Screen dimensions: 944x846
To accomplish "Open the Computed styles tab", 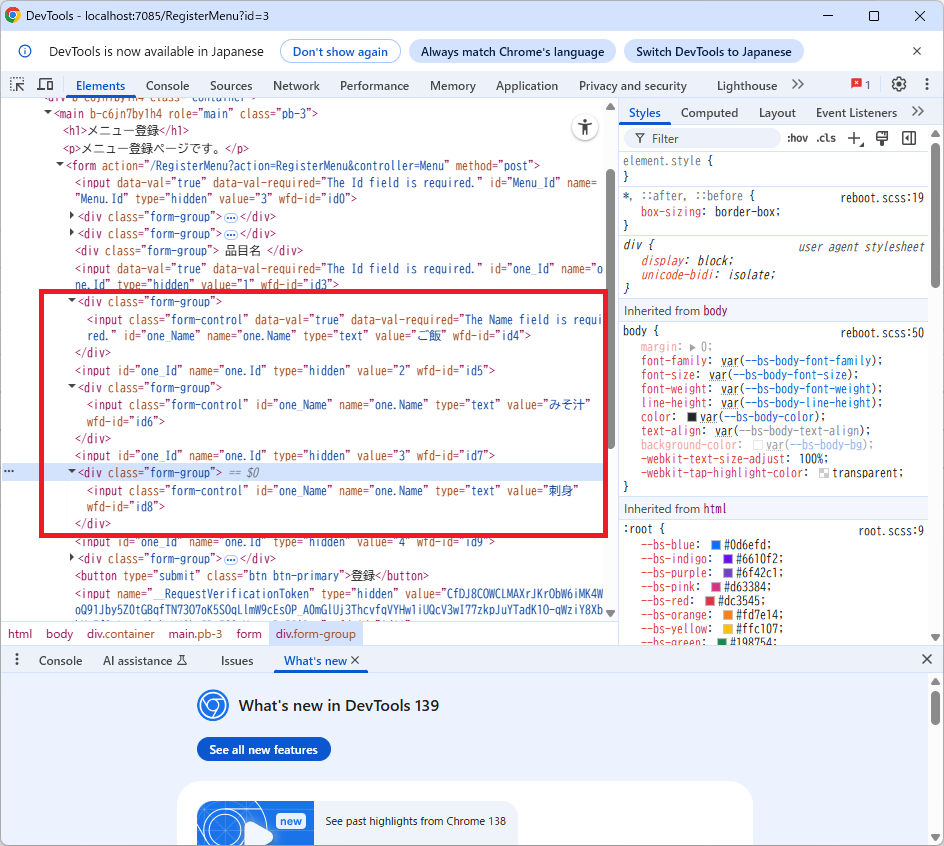I will [x=709, y=113].
